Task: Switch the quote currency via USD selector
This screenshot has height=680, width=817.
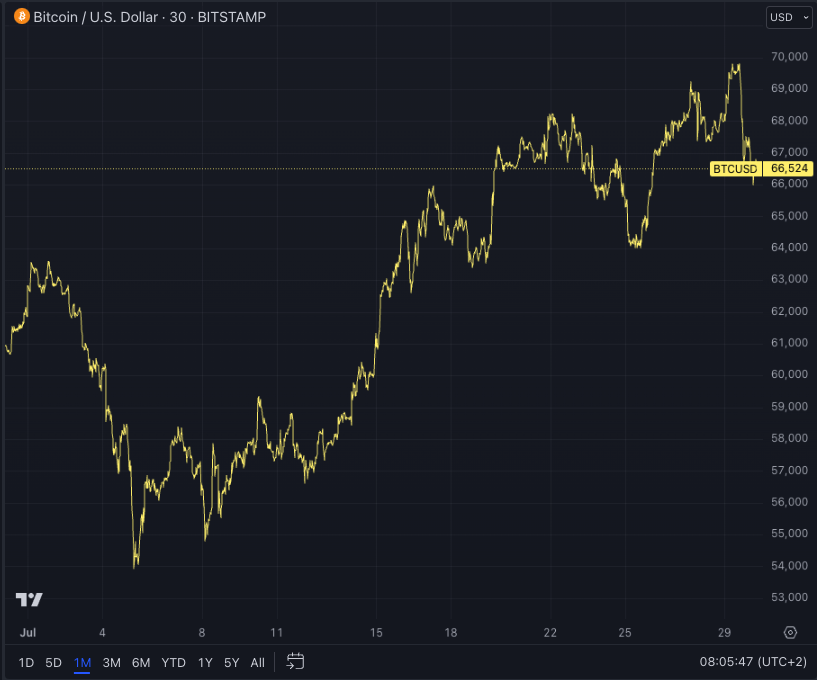Action: (783, 17)
